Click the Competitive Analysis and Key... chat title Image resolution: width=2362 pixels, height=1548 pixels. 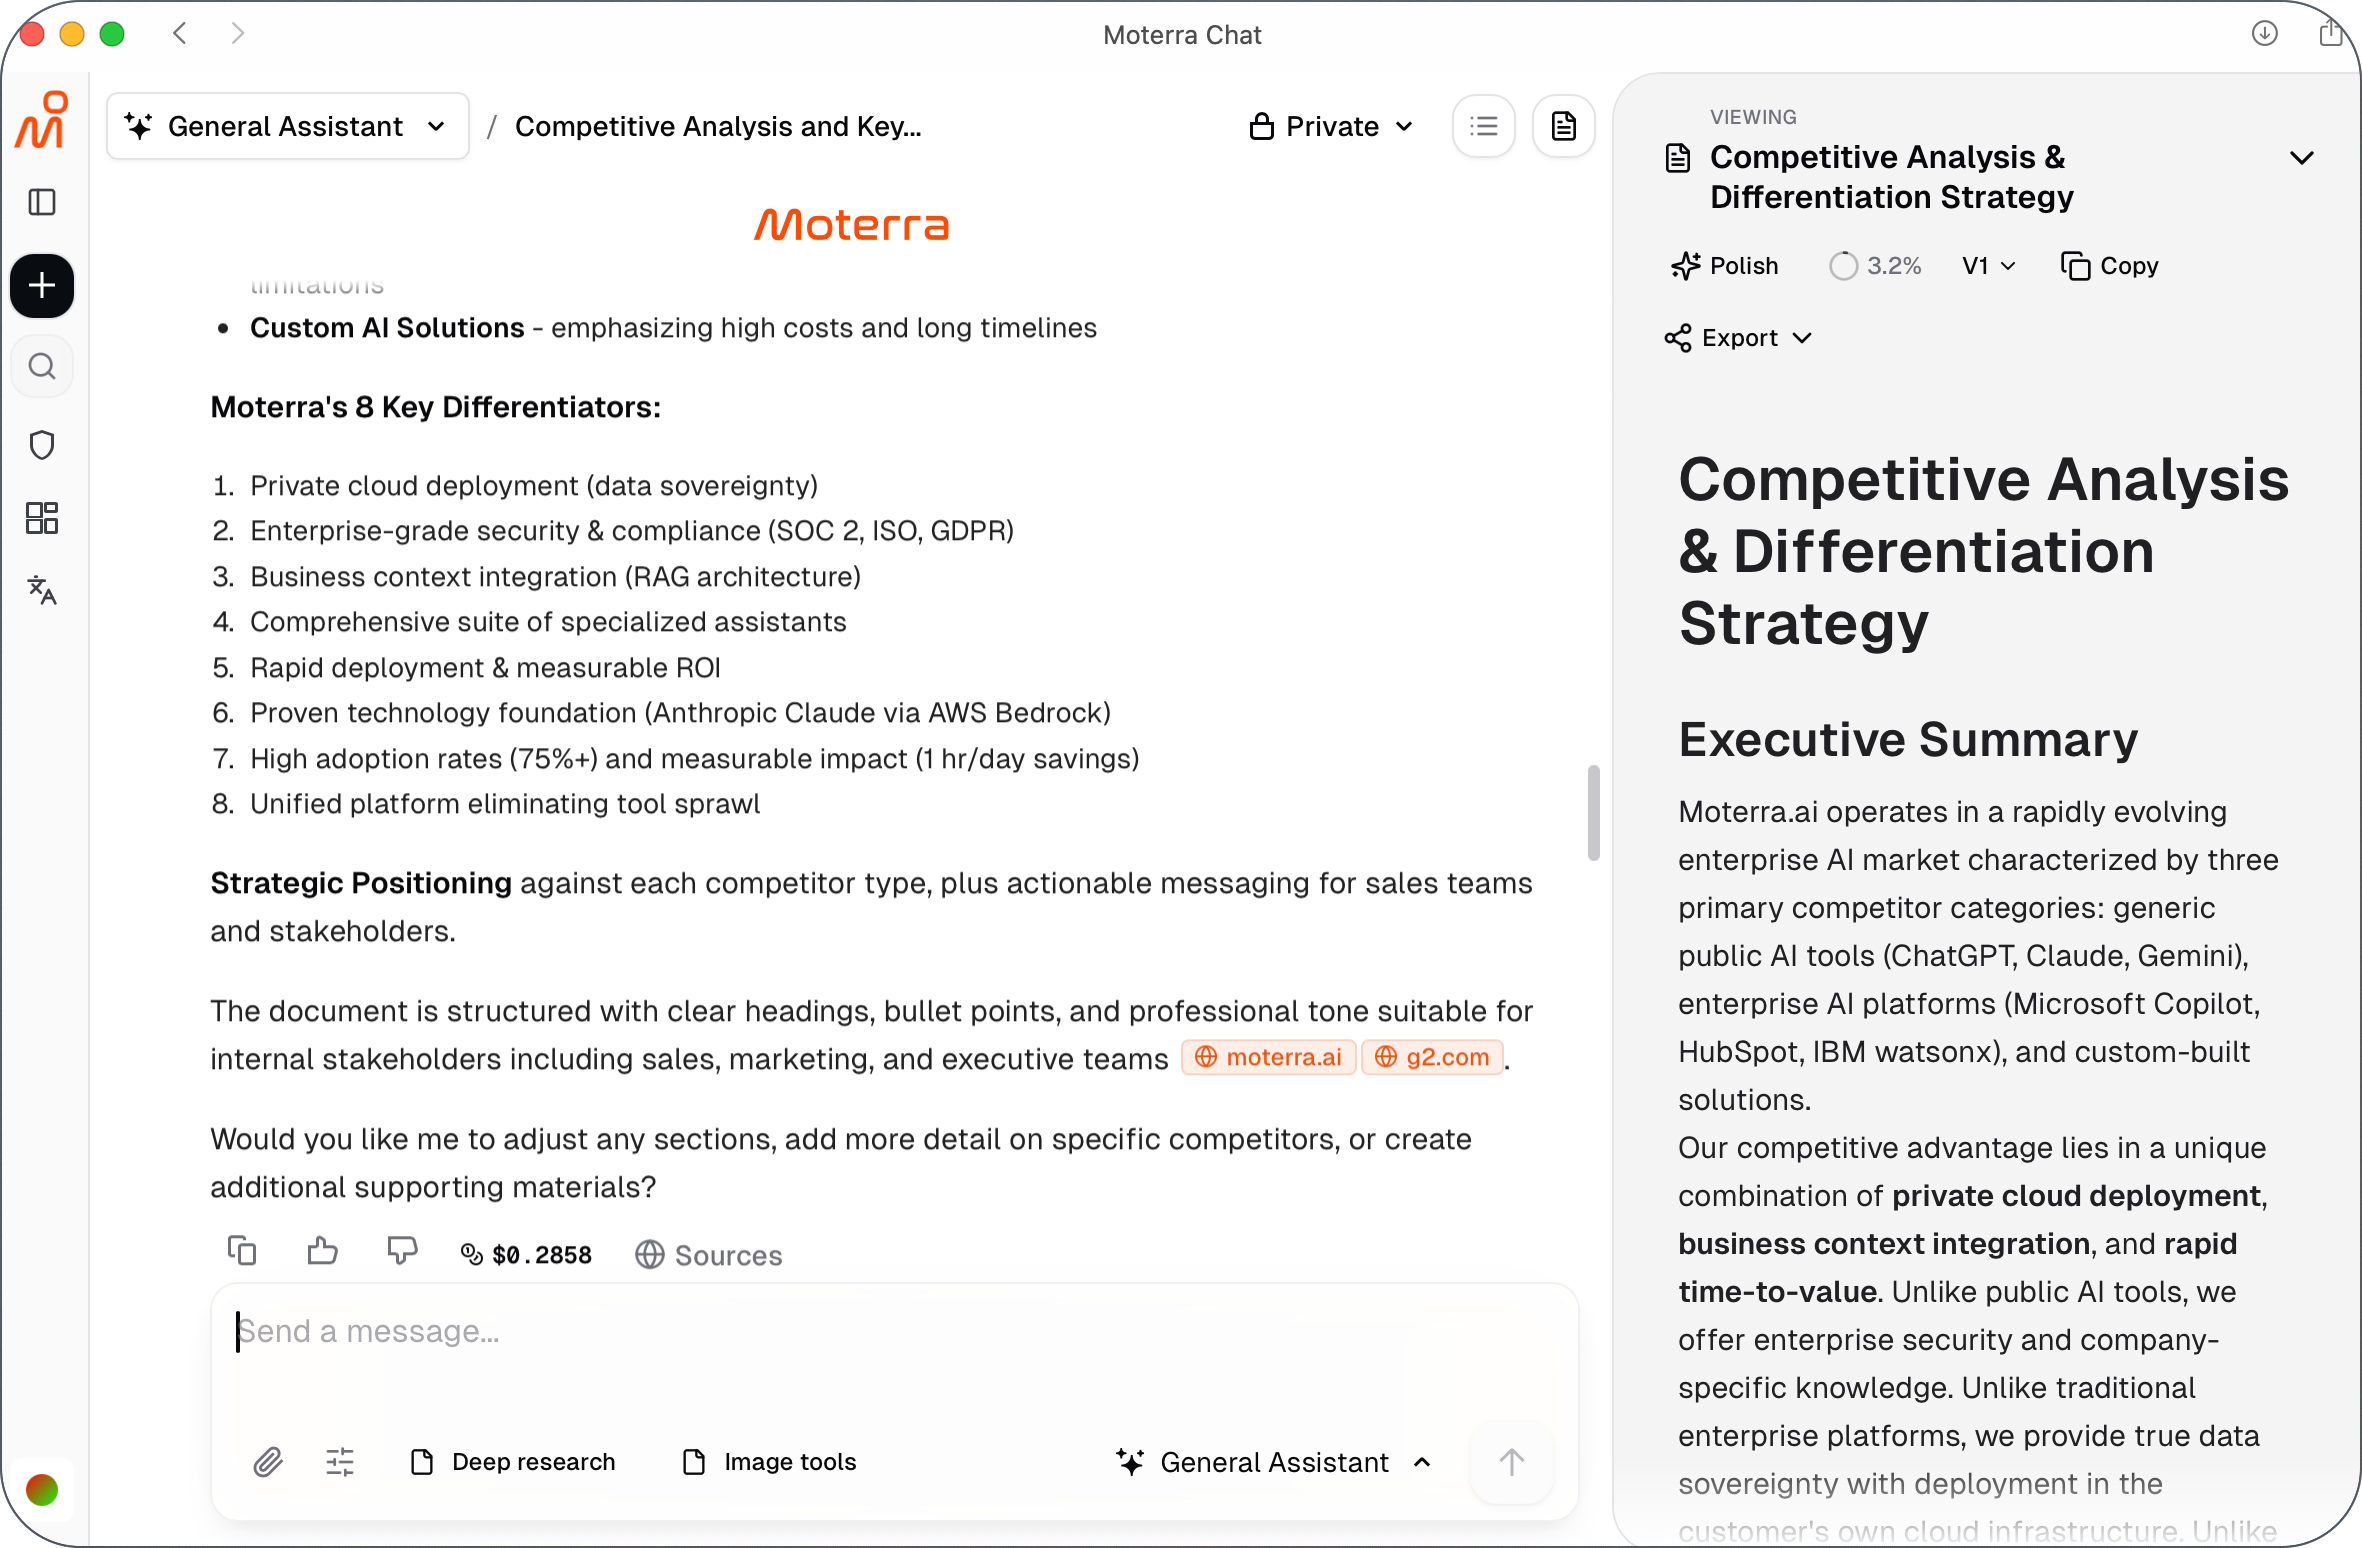coord(718,126)
